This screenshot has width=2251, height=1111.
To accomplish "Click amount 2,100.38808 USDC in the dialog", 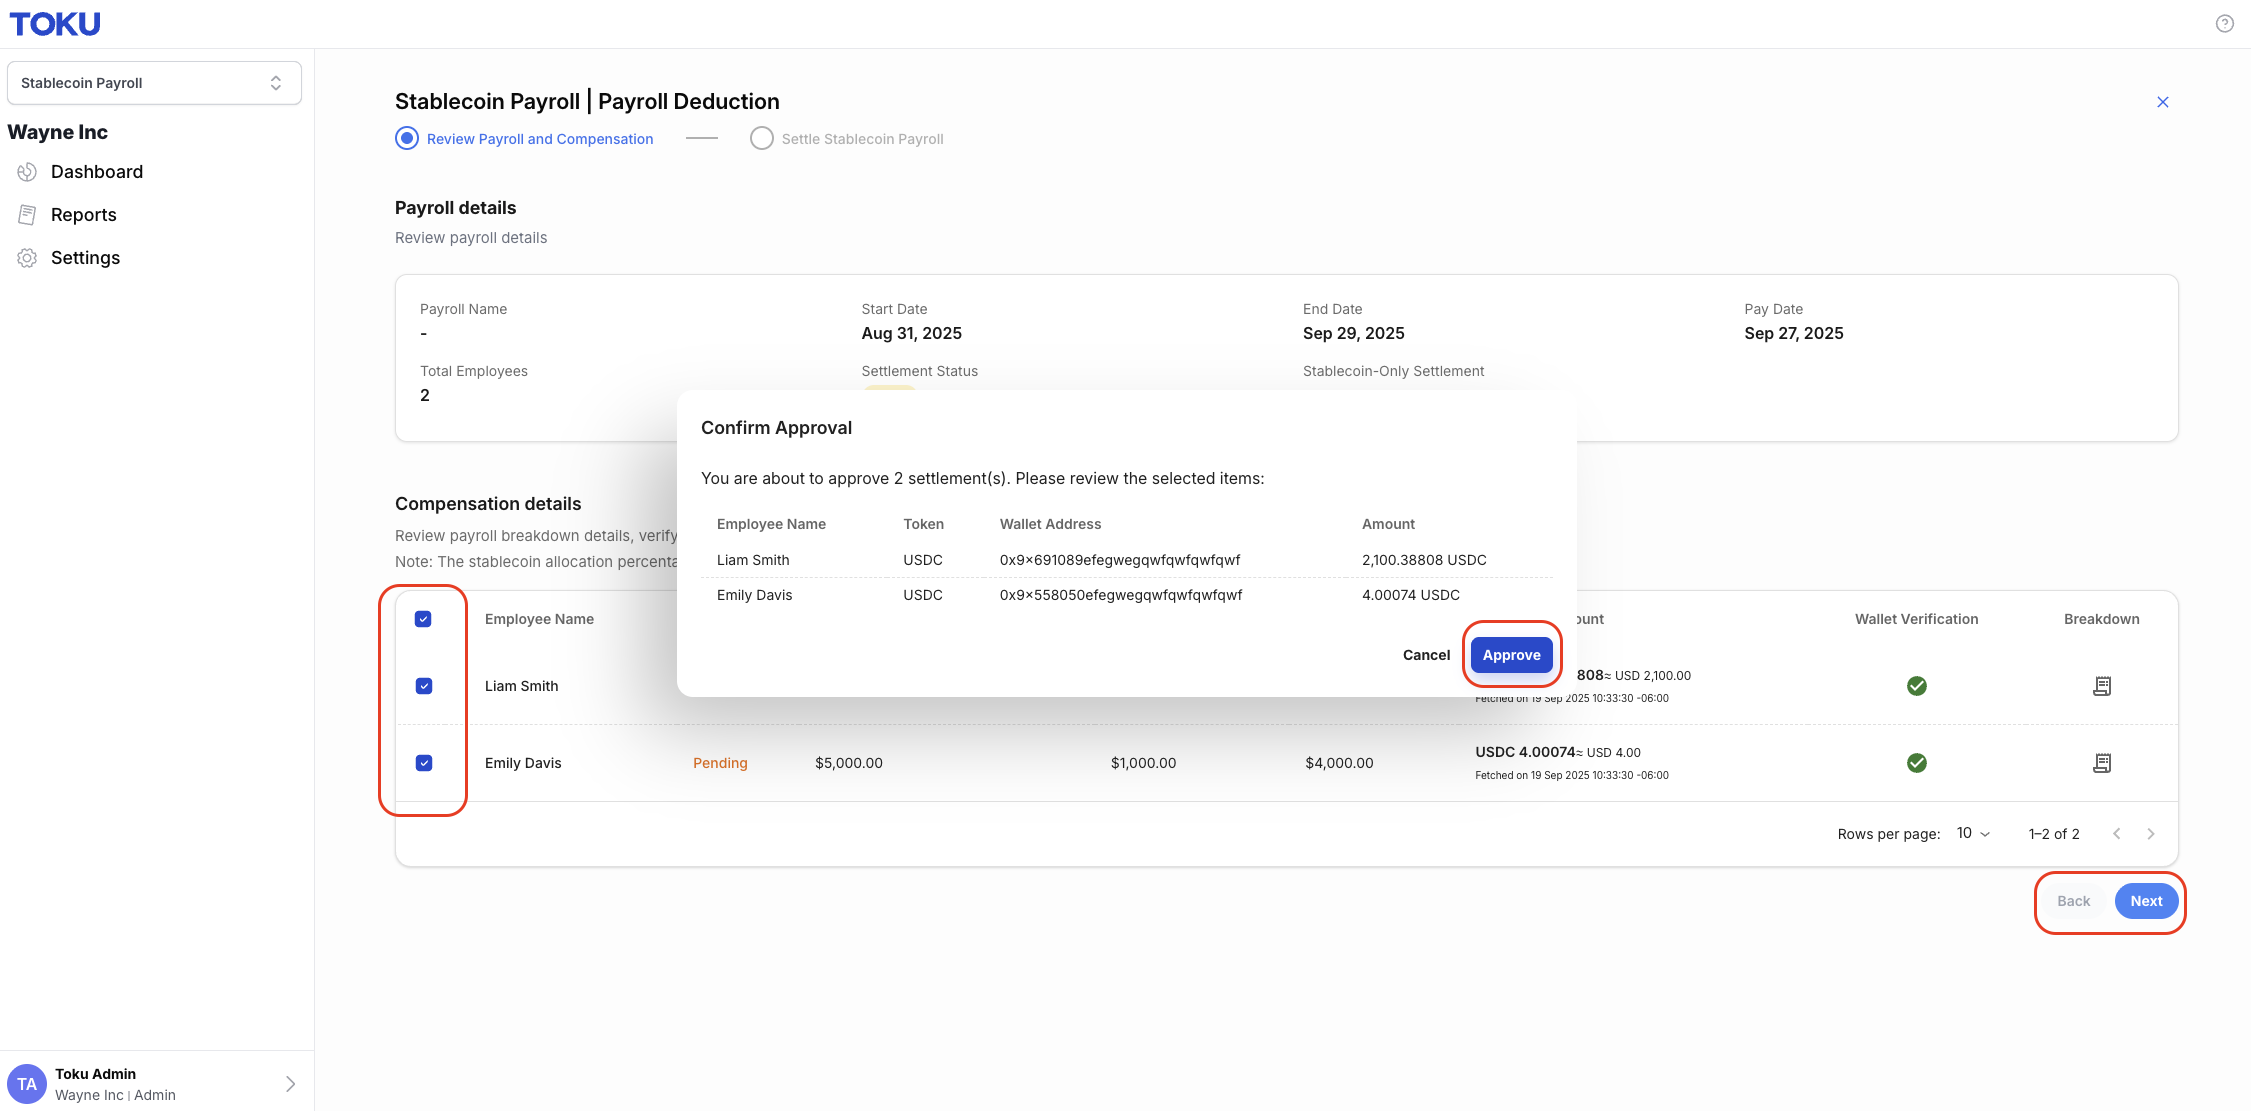I will tap(1424, 560).
